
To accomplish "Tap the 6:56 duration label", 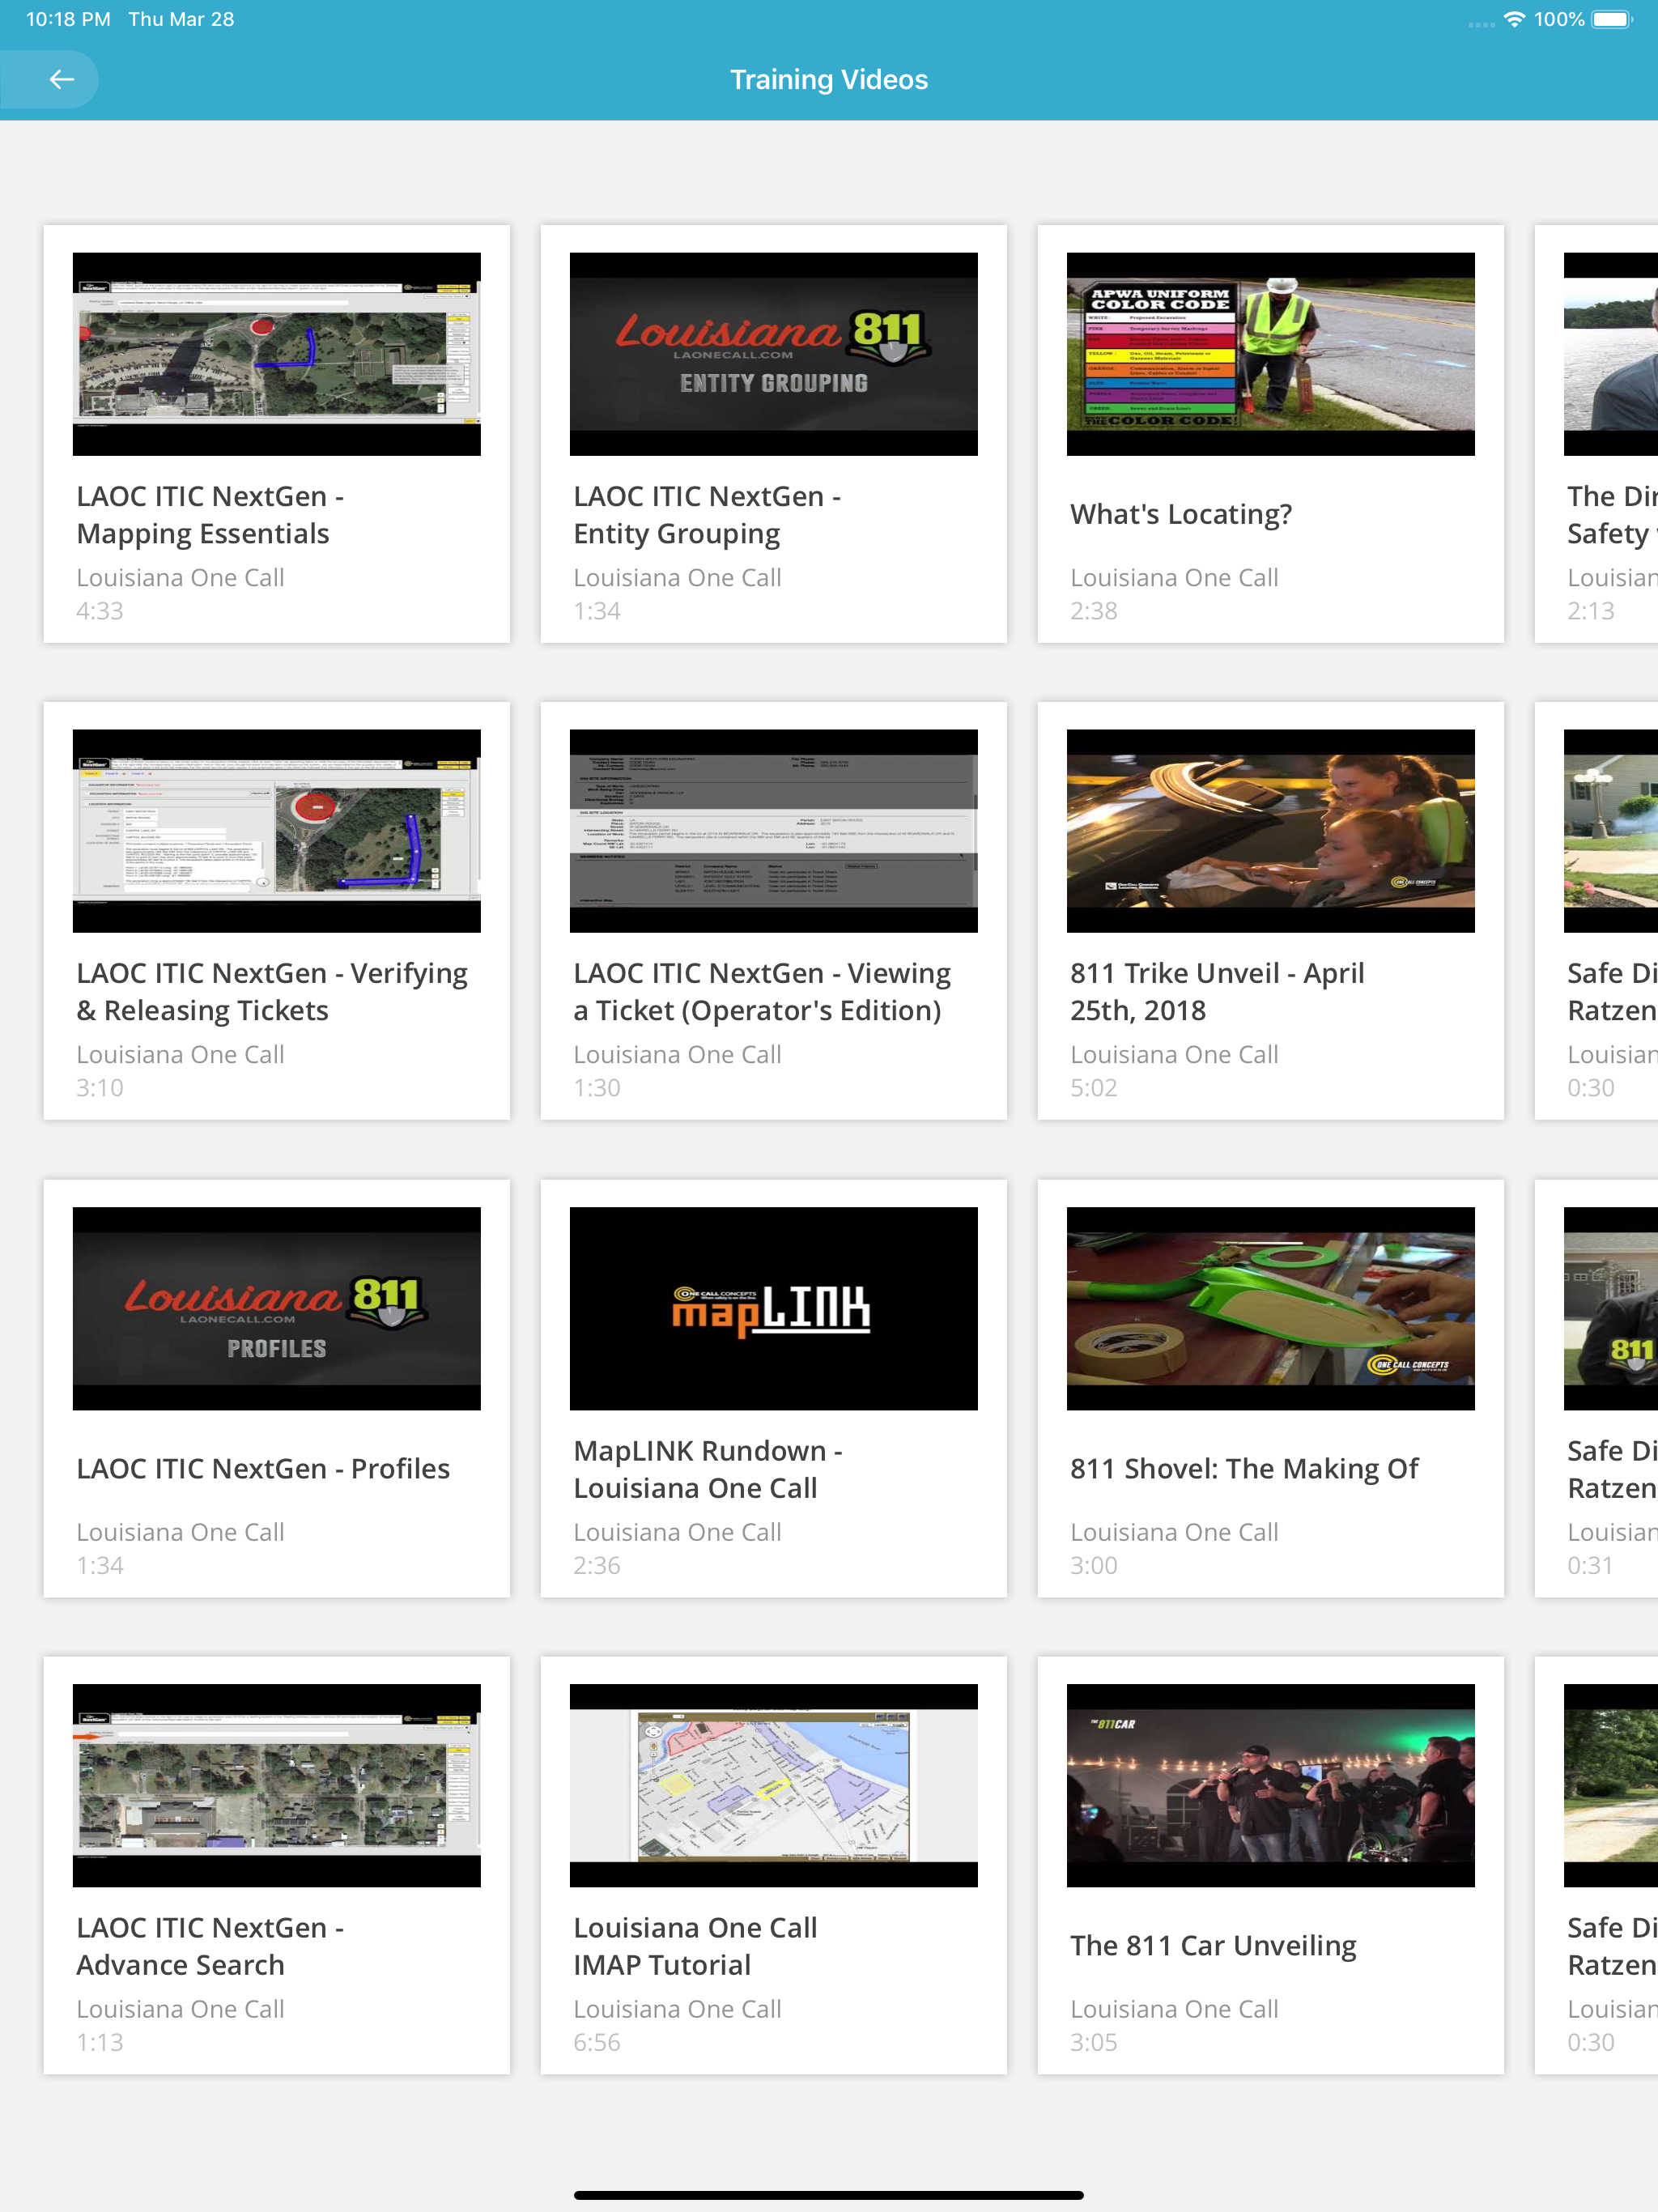I will point(597,2042).
